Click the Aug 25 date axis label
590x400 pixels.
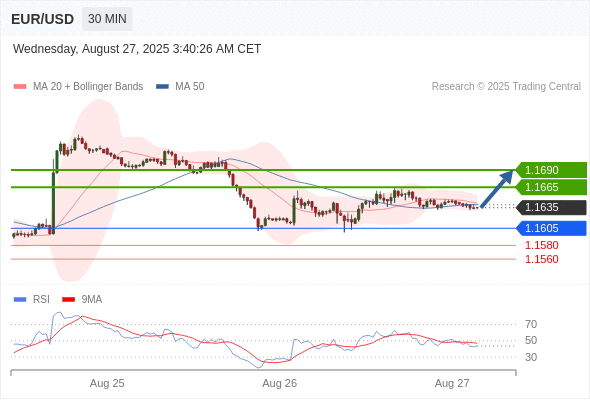107,383
